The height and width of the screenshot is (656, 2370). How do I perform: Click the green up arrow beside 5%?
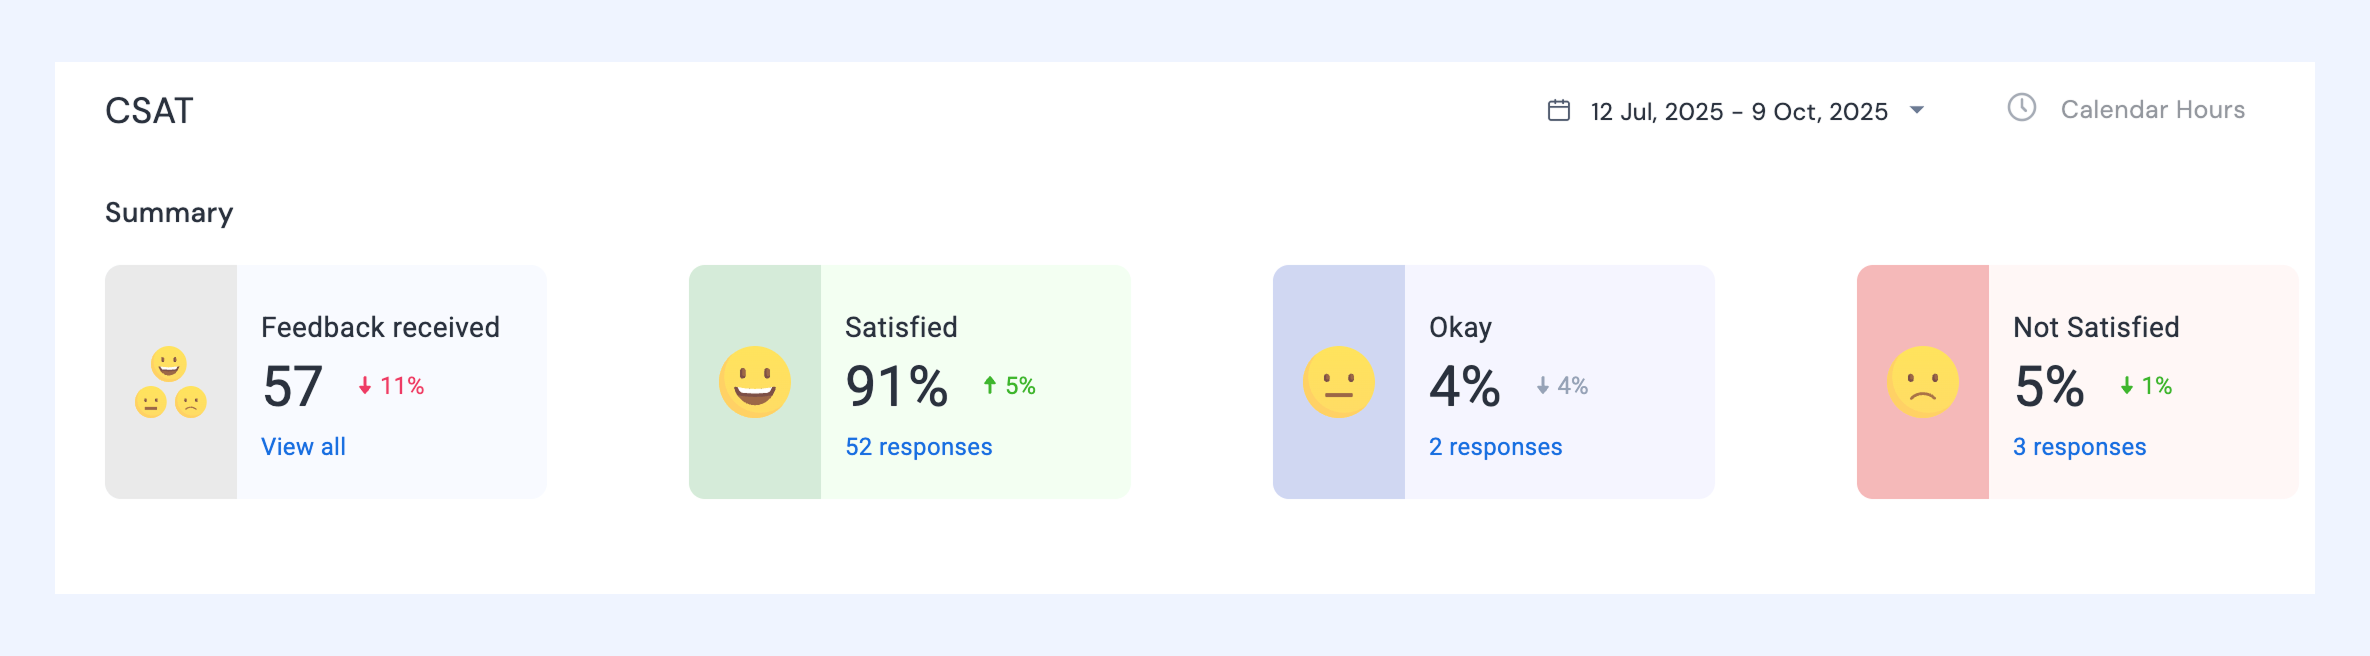[x=989, y=385]
